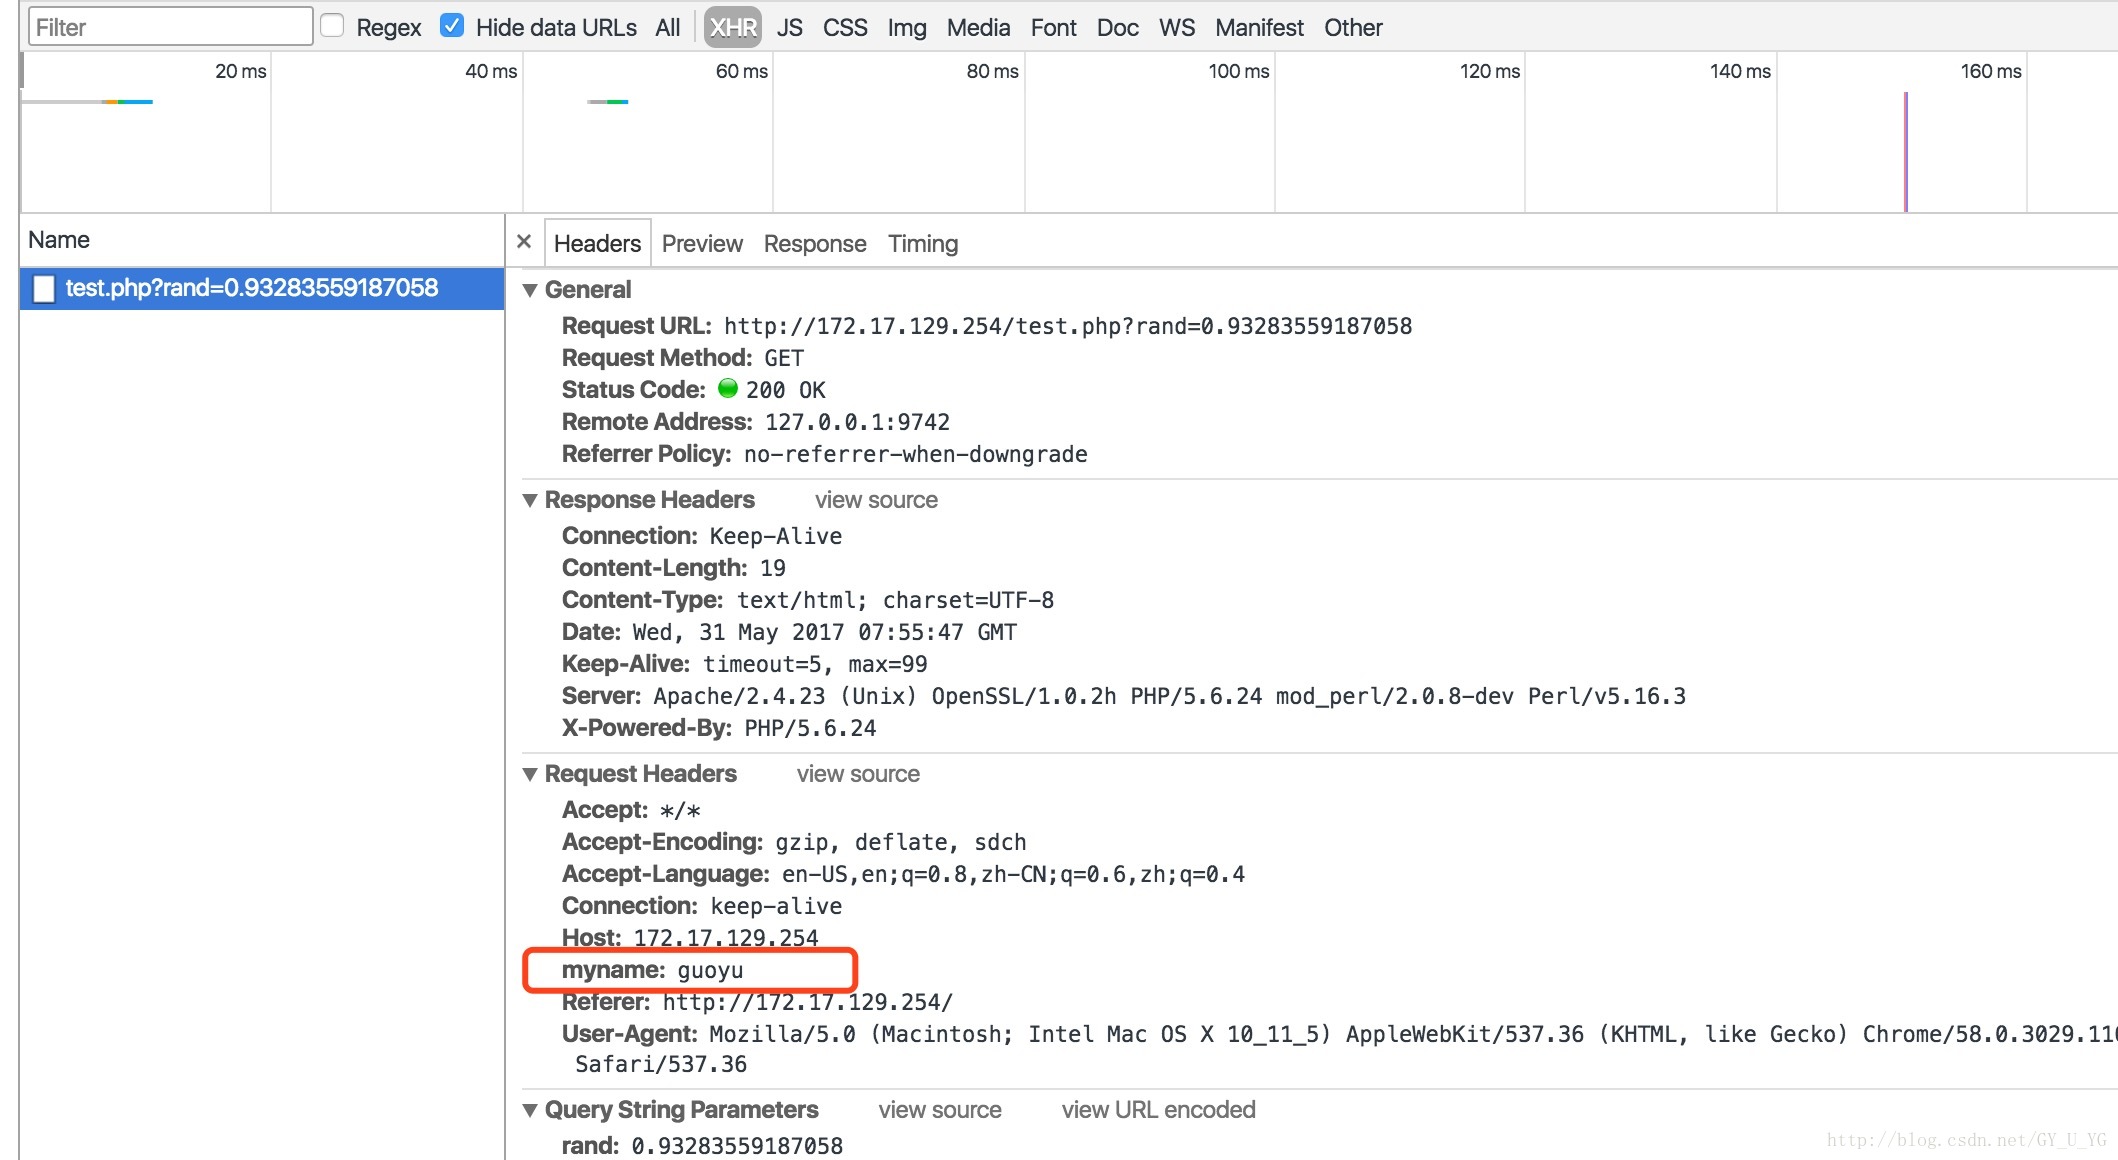Click the document icon of test.php request
Screen dimensions: 2118x1160
pyautogui.click(x=44, y=289)
